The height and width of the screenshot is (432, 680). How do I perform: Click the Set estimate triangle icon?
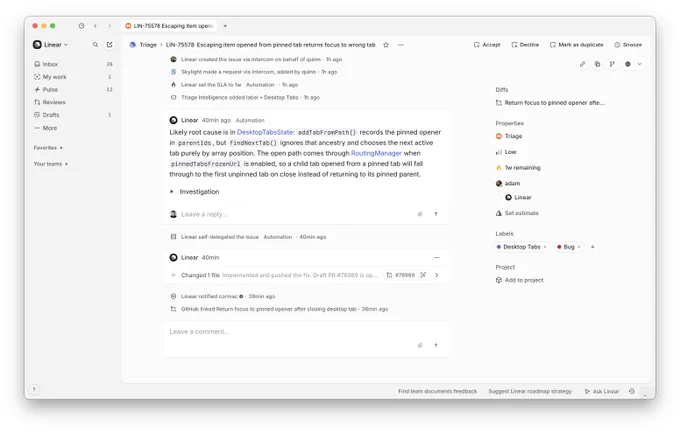(499, 213)
